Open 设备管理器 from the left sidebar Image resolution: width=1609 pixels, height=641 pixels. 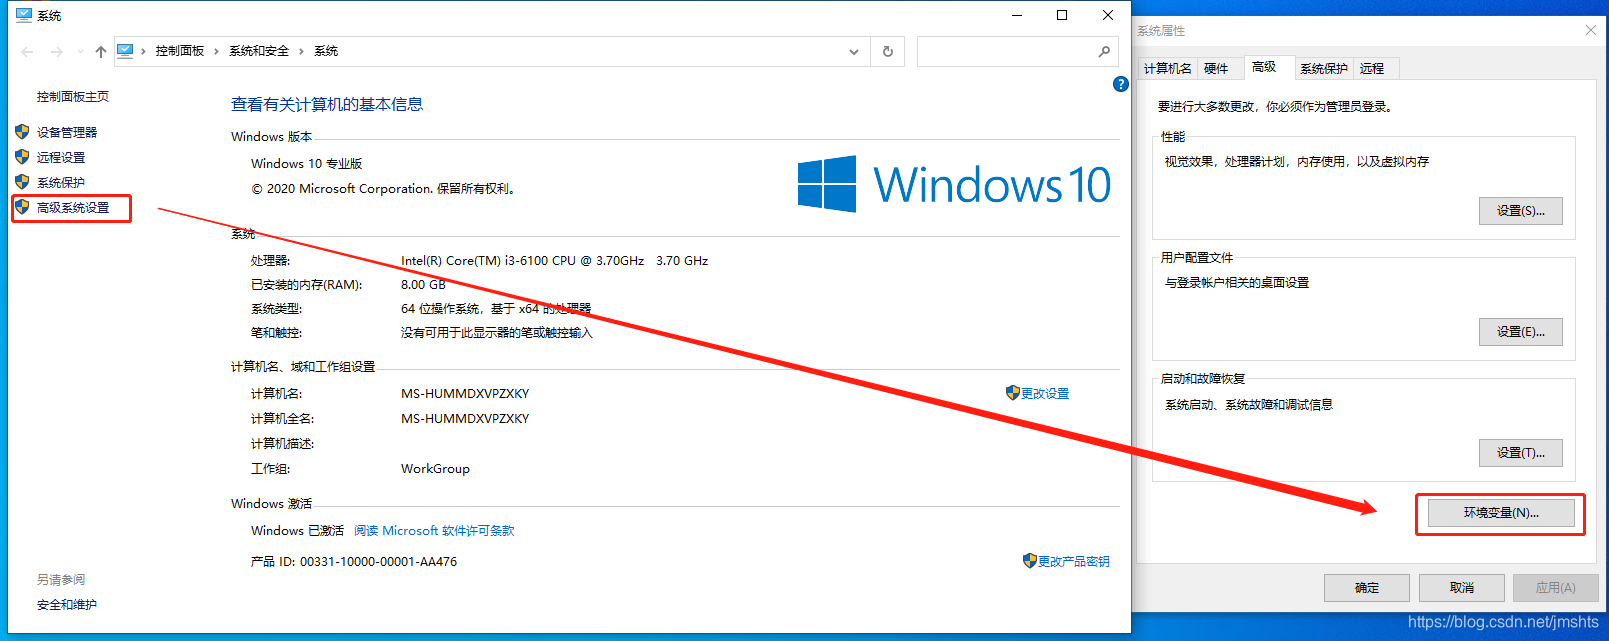point(67,132)
